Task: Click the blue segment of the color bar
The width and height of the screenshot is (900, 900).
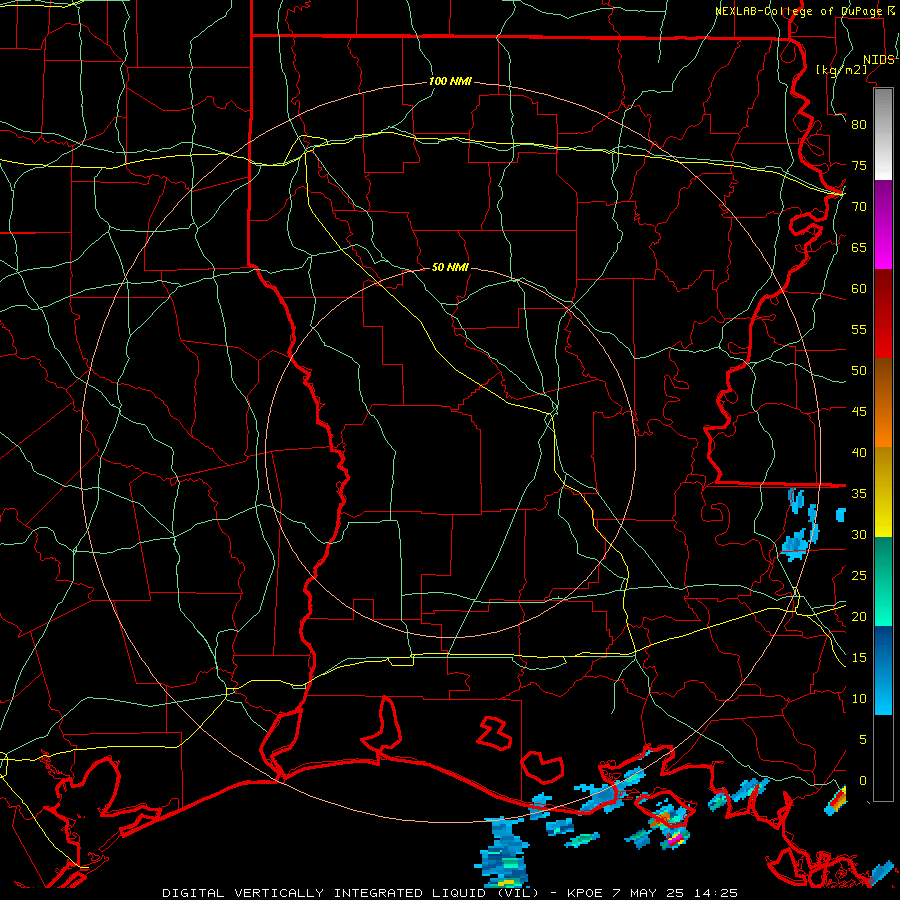Action: (883, 670)
